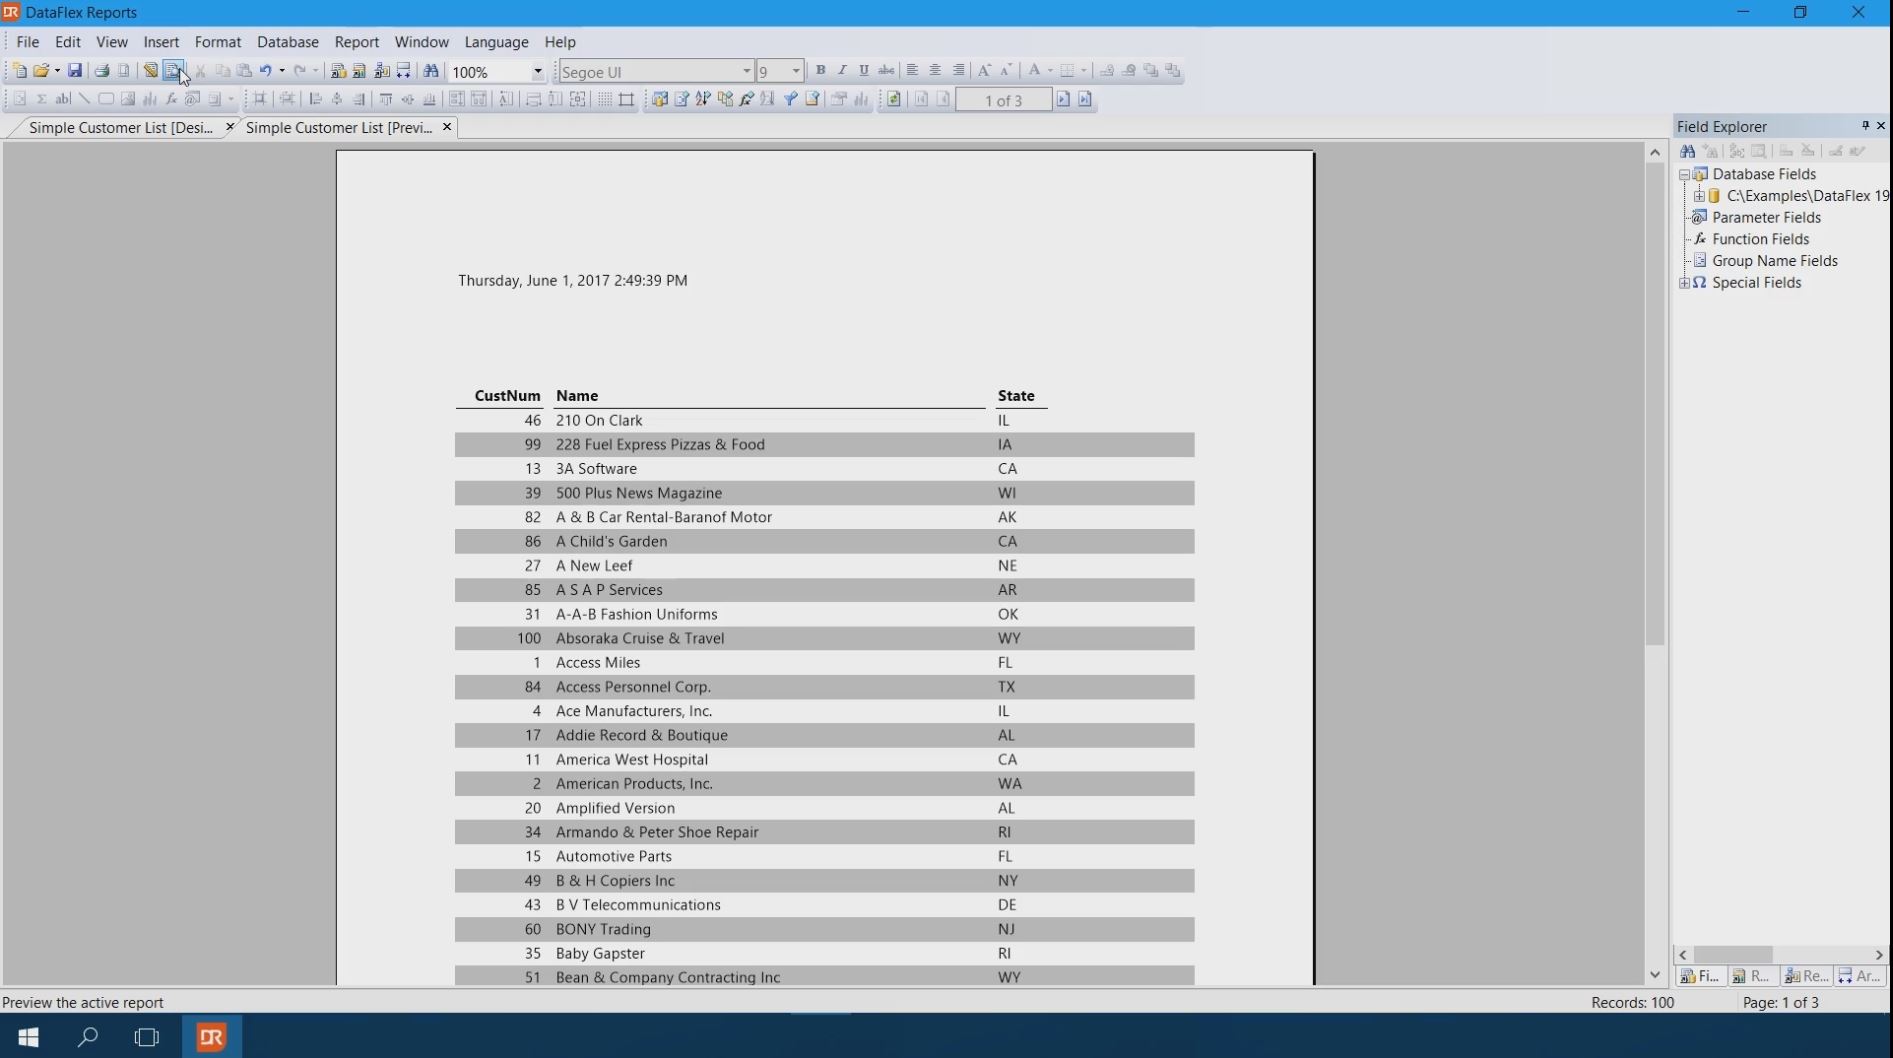Screen dimensions: 1893x1058
Task: Open the Segoe UI font name dropdown
Action: (x=746, y=72)
